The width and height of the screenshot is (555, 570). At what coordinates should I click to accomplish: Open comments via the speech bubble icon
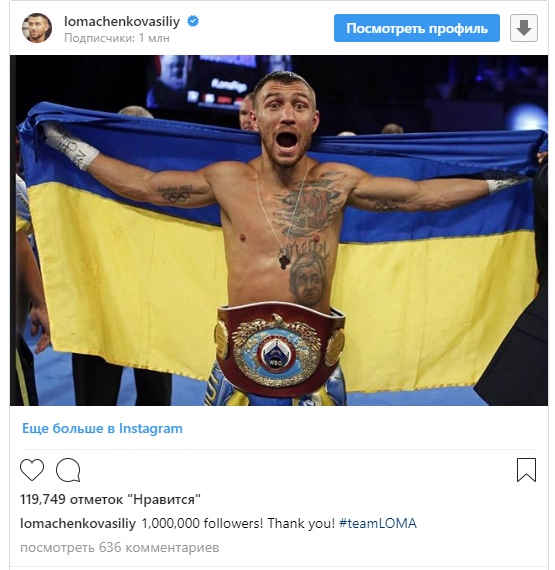[x=68, y=470]
